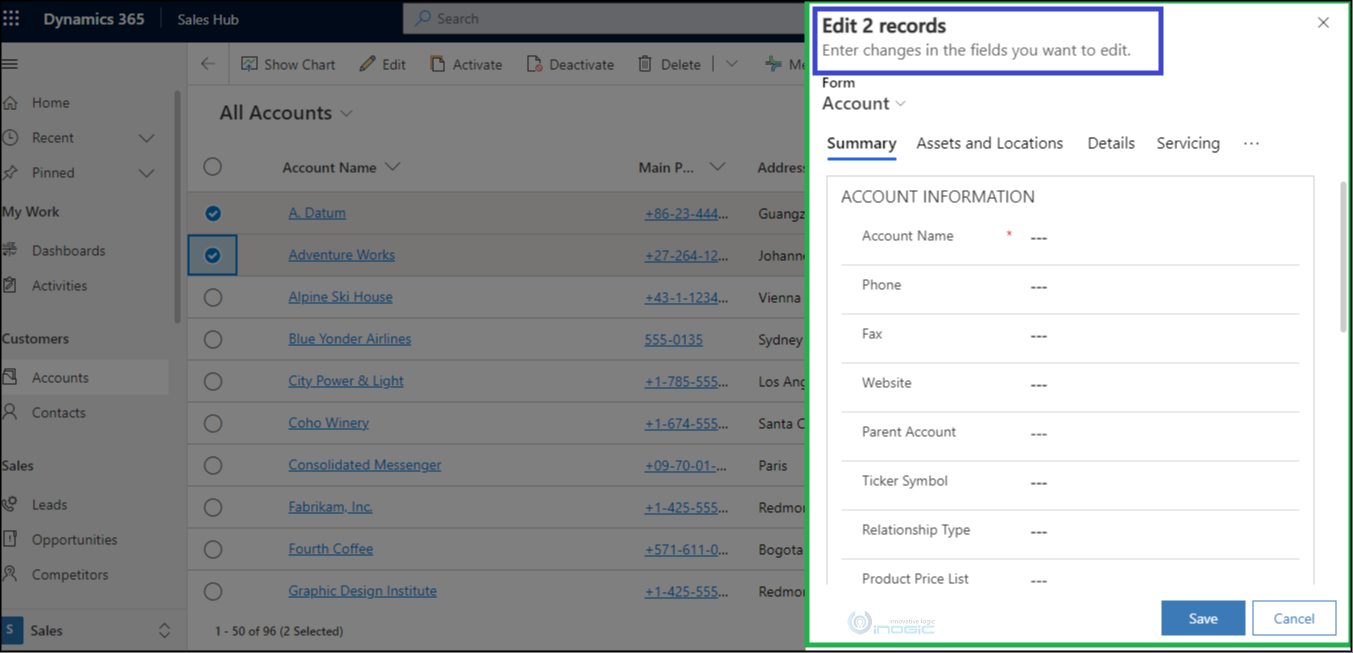Click the Accounts icon in sidebar
Image resolution: width=1353 pixels, height=653 pixels.
click(x=10, y=377)
